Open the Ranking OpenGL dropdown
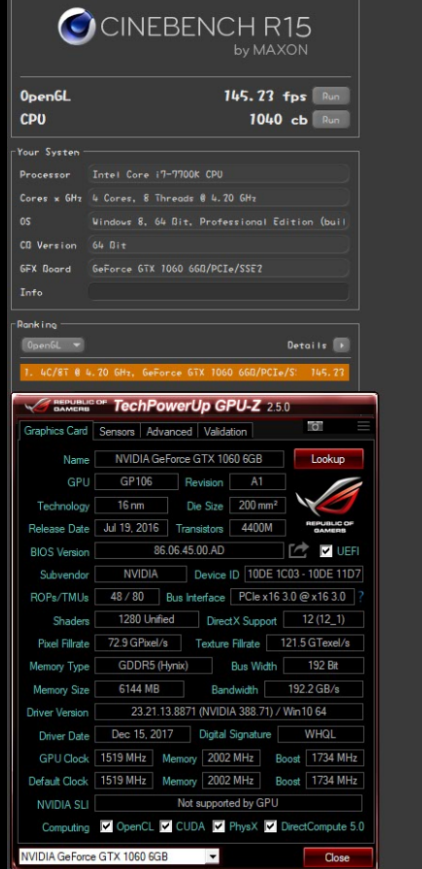 (53, 345)
